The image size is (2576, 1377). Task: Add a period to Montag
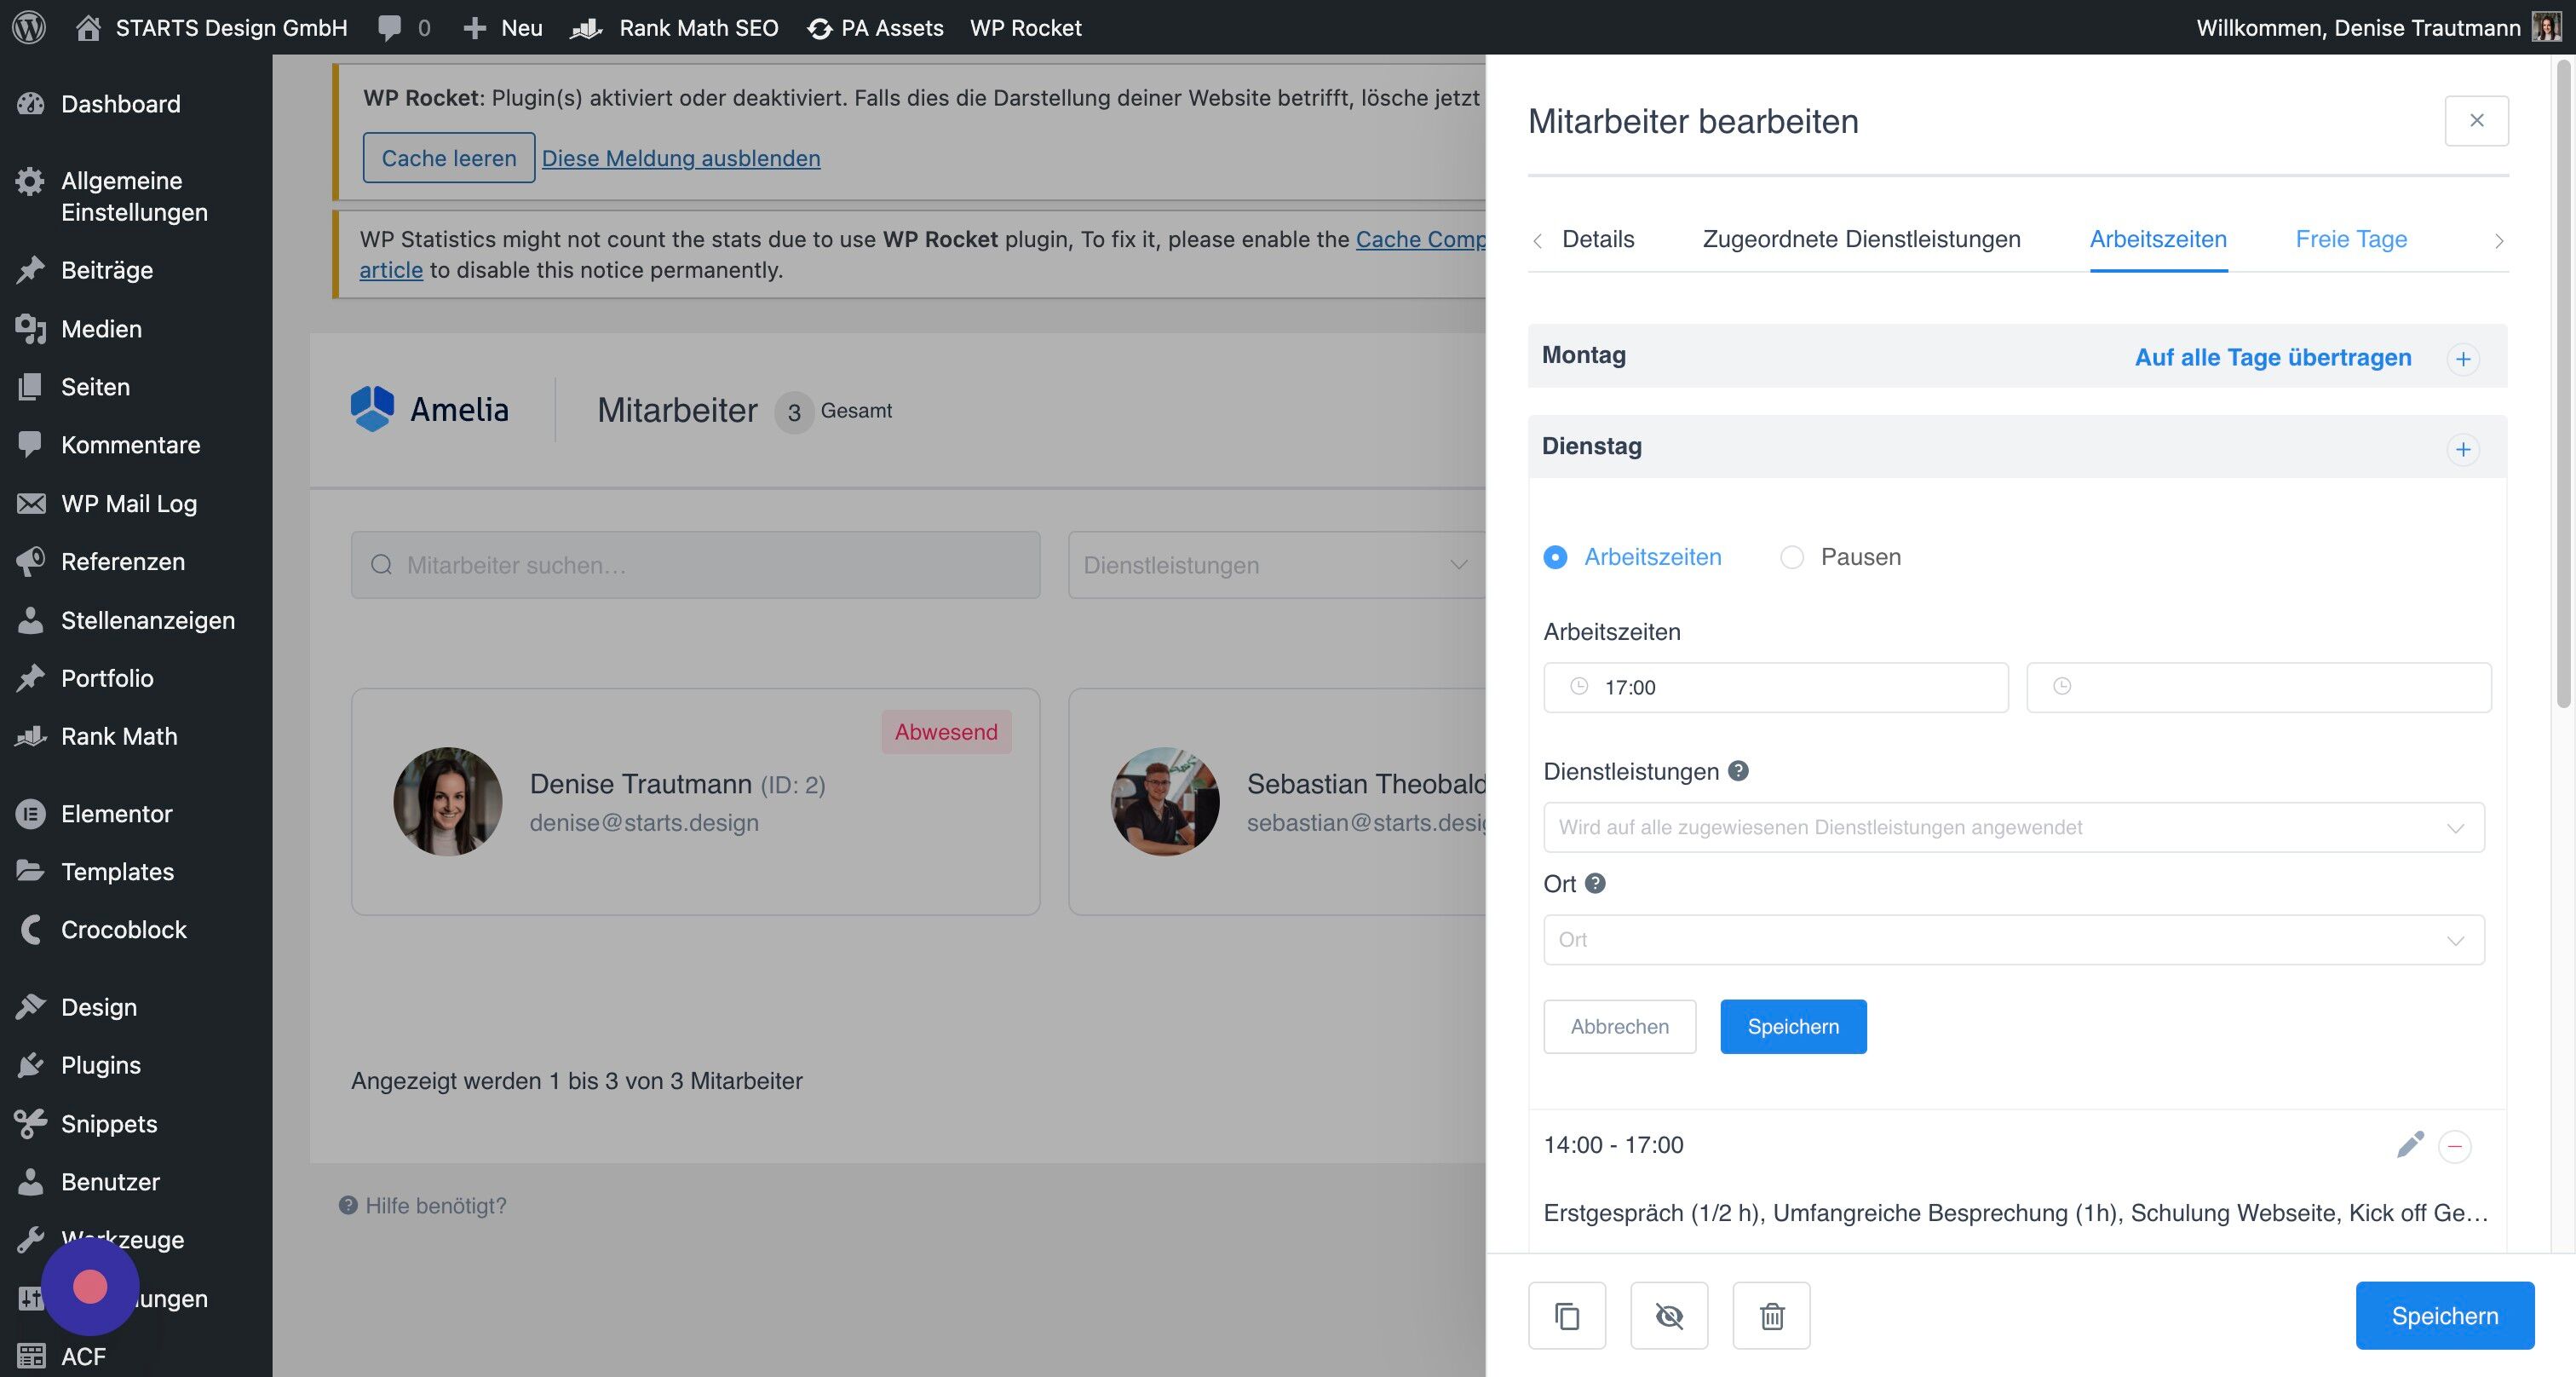tap(2463, 359)
